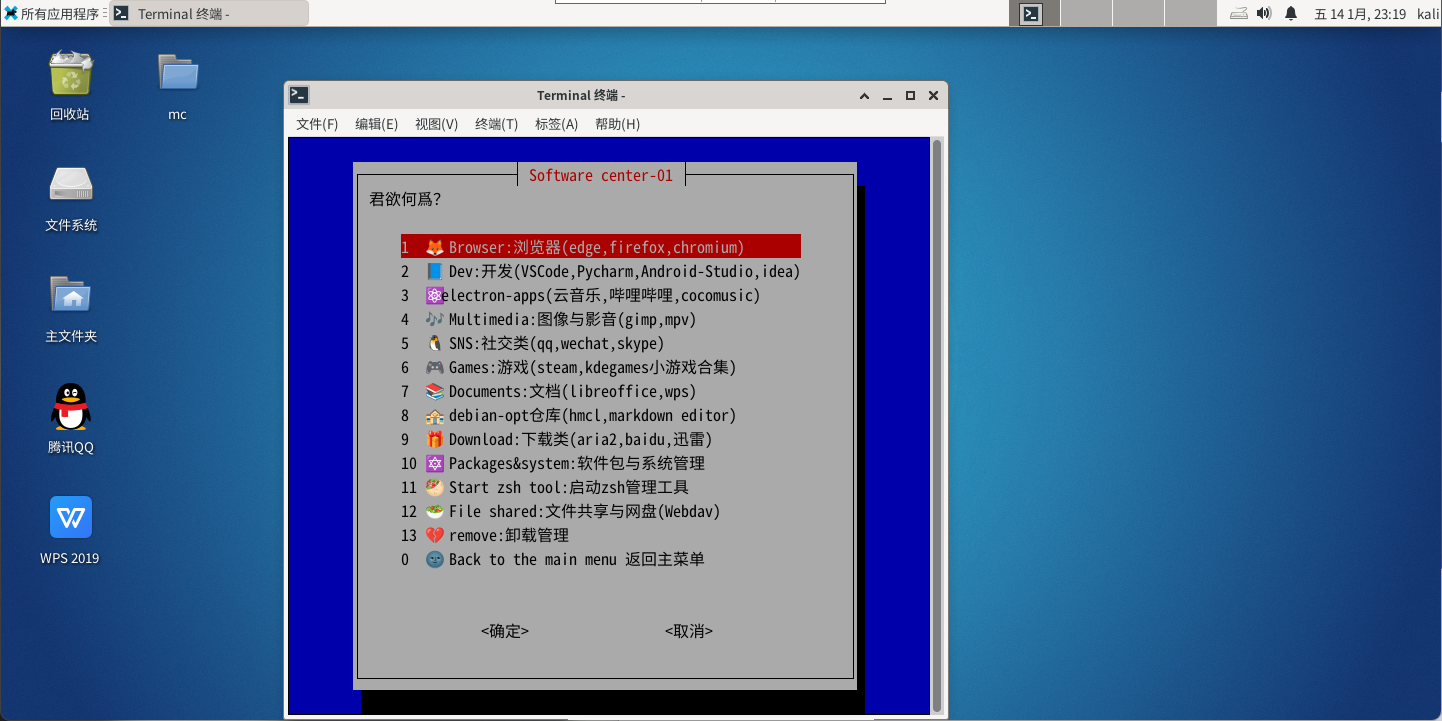Open the 文件(F) menu

pos(317,124)
